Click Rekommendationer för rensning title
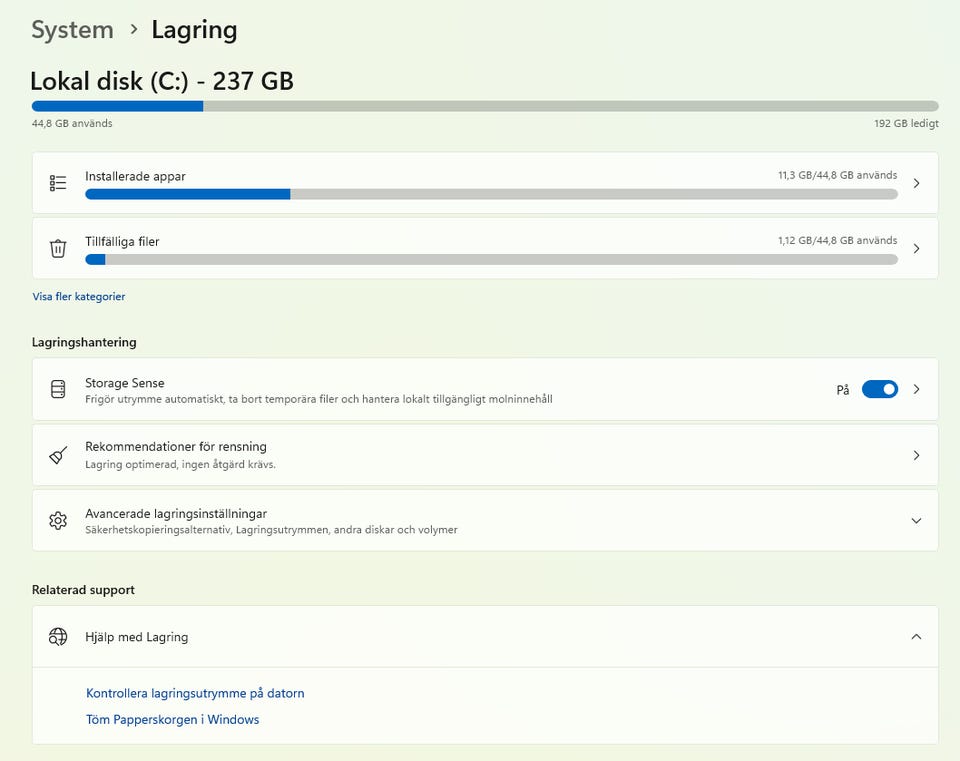The height and width of the screenshot is (761, 960). (x=176, y=446)
